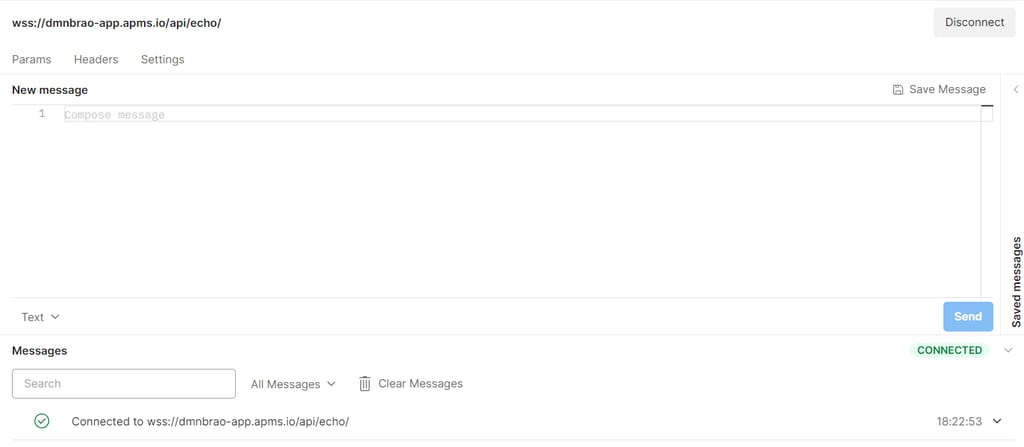Click the CONNECTED status badge
The image size is (1024, 447).
(x=949, y=350)
